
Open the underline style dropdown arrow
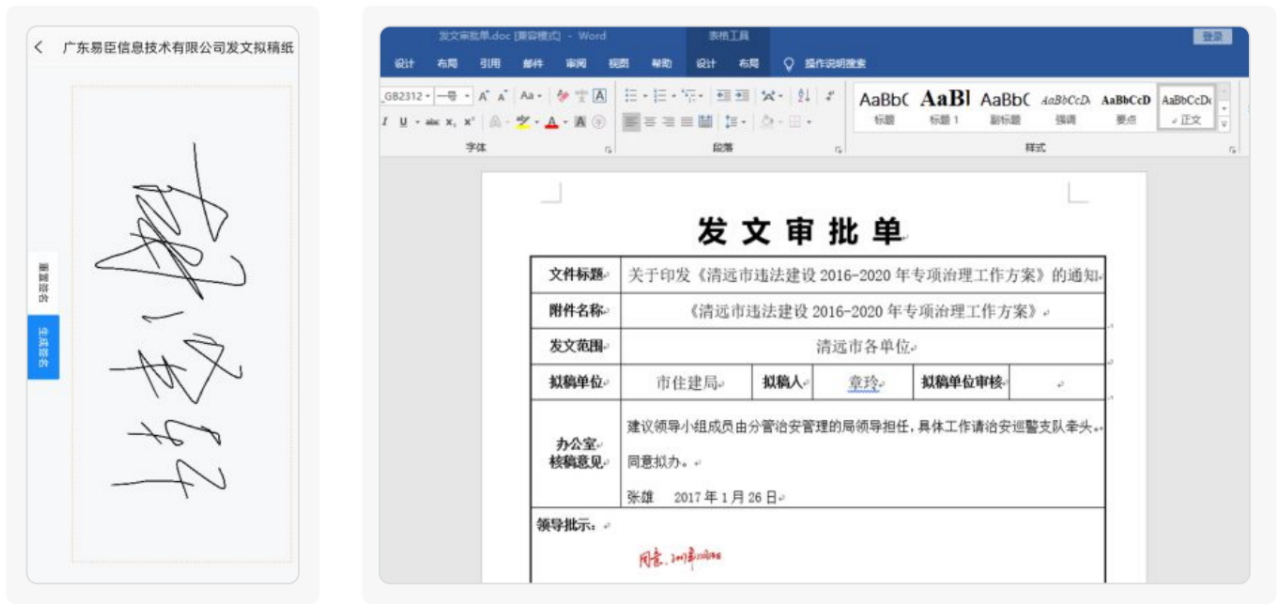click(x=416, y=122)
